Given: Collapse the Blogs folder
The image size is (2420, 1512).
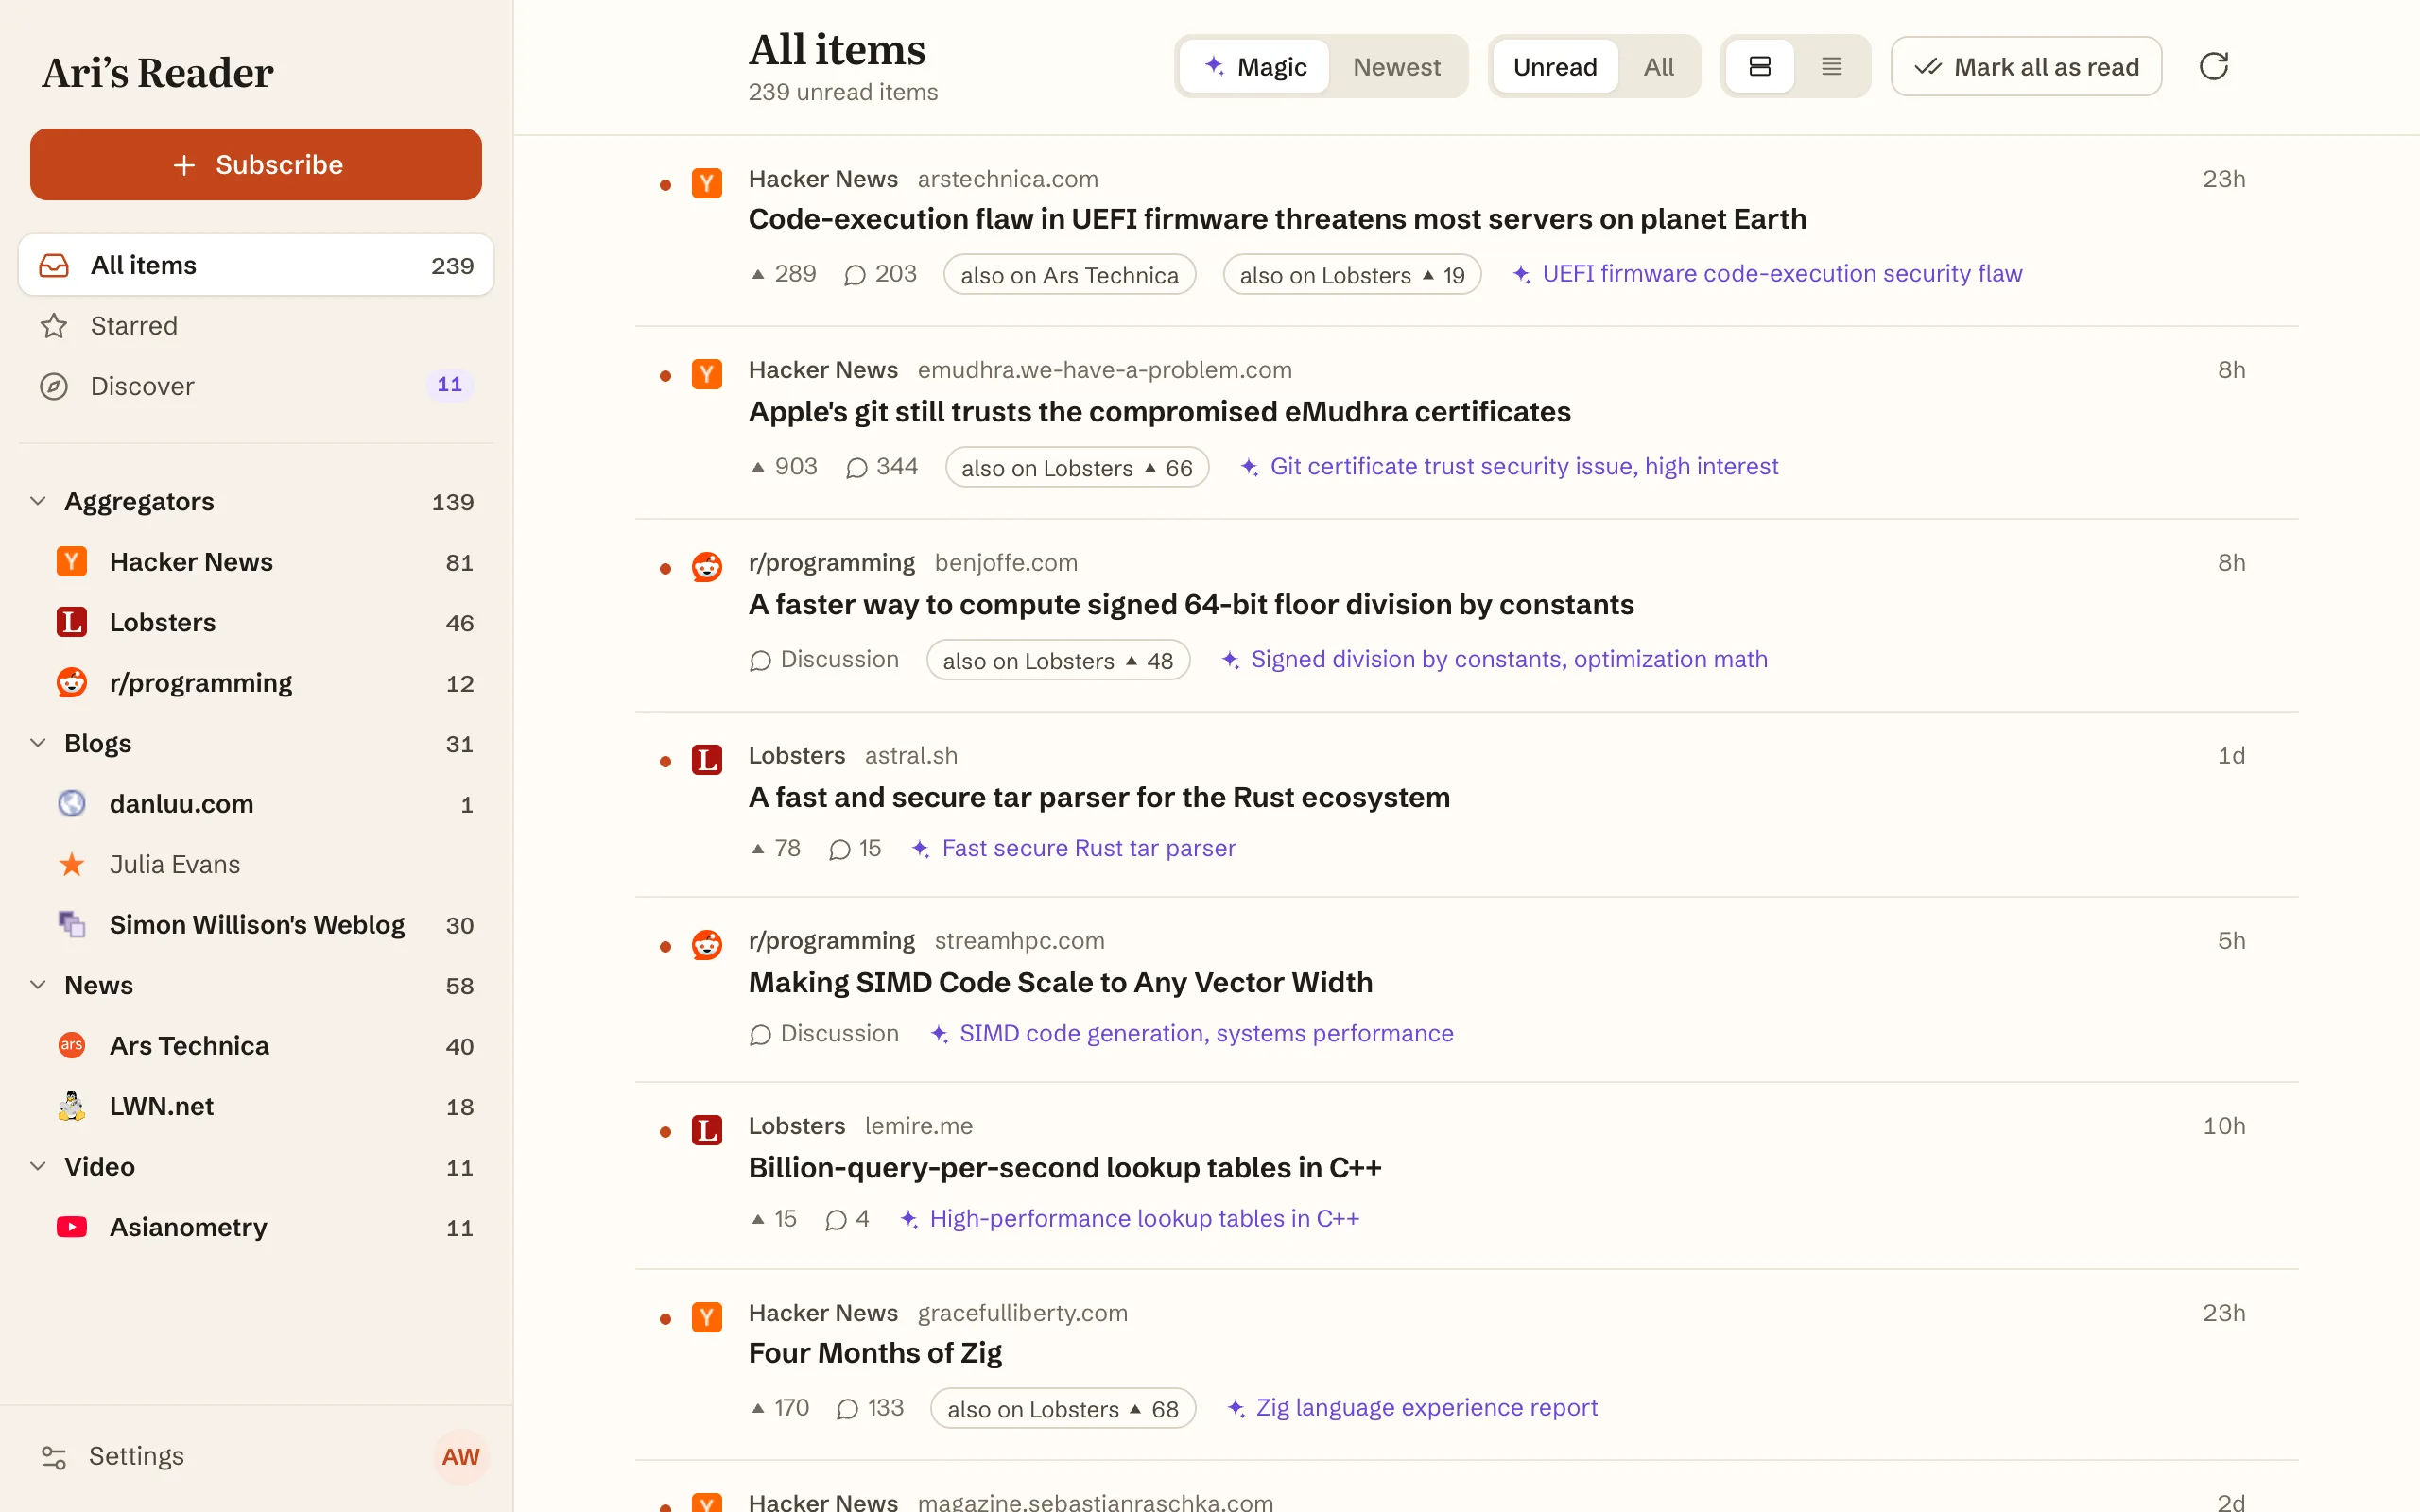Looking at the screenshot, I should [38, 743].
